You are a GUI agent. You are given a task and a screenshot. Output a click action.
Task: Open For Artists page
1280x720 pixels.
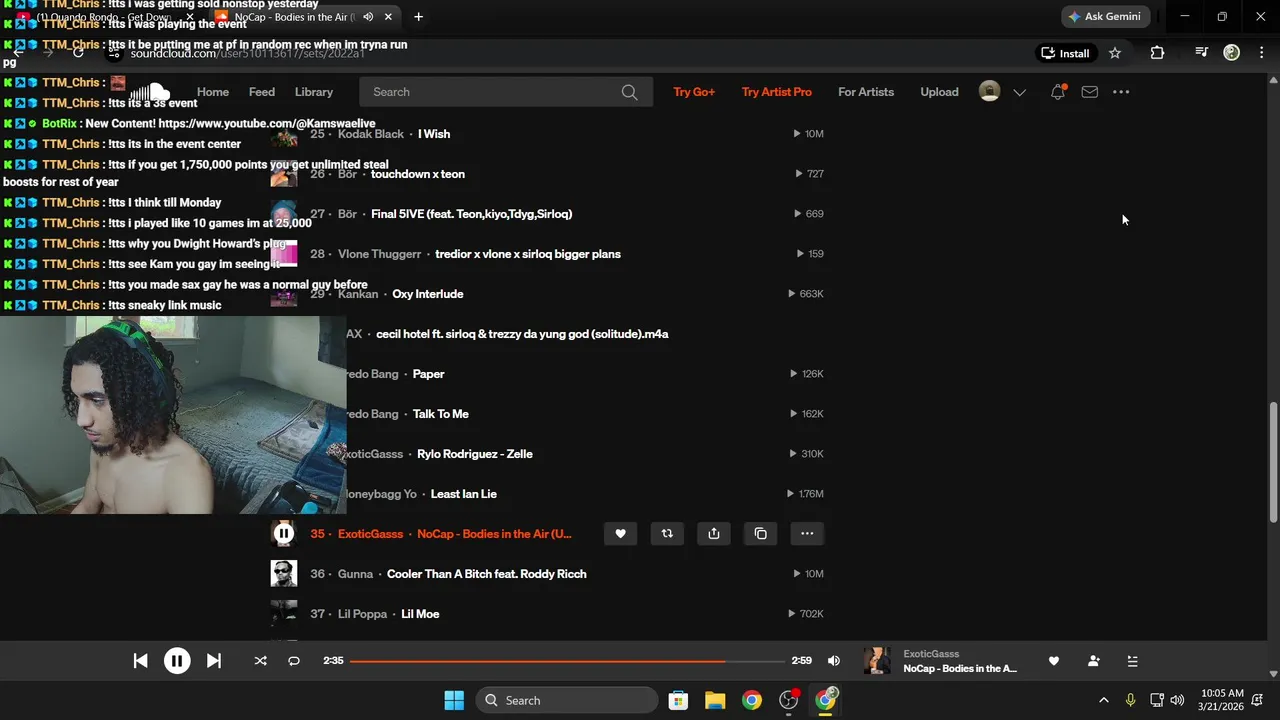coord(866,92)
